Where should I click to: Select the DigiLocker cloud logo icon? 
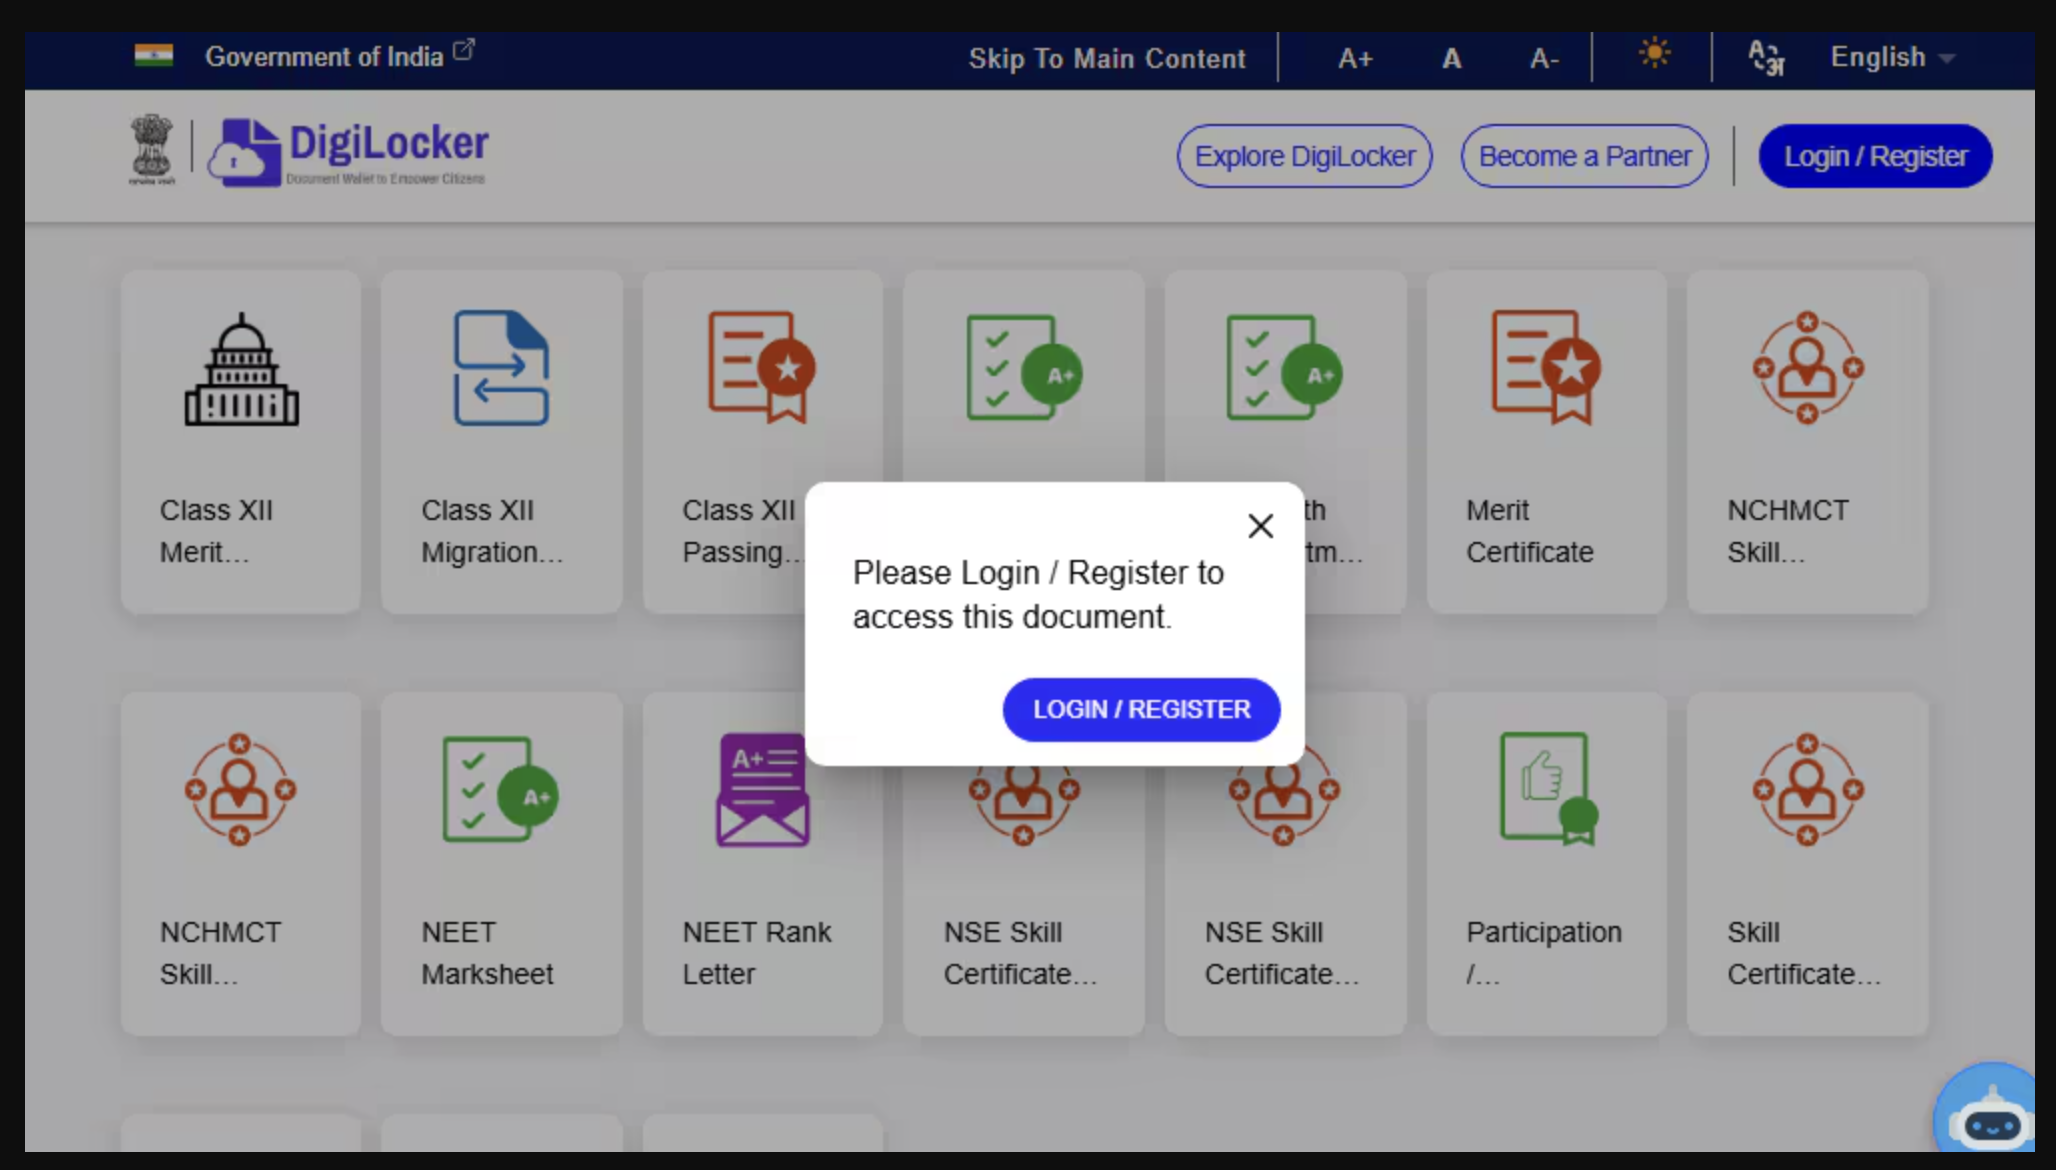(x=246, y=150)
